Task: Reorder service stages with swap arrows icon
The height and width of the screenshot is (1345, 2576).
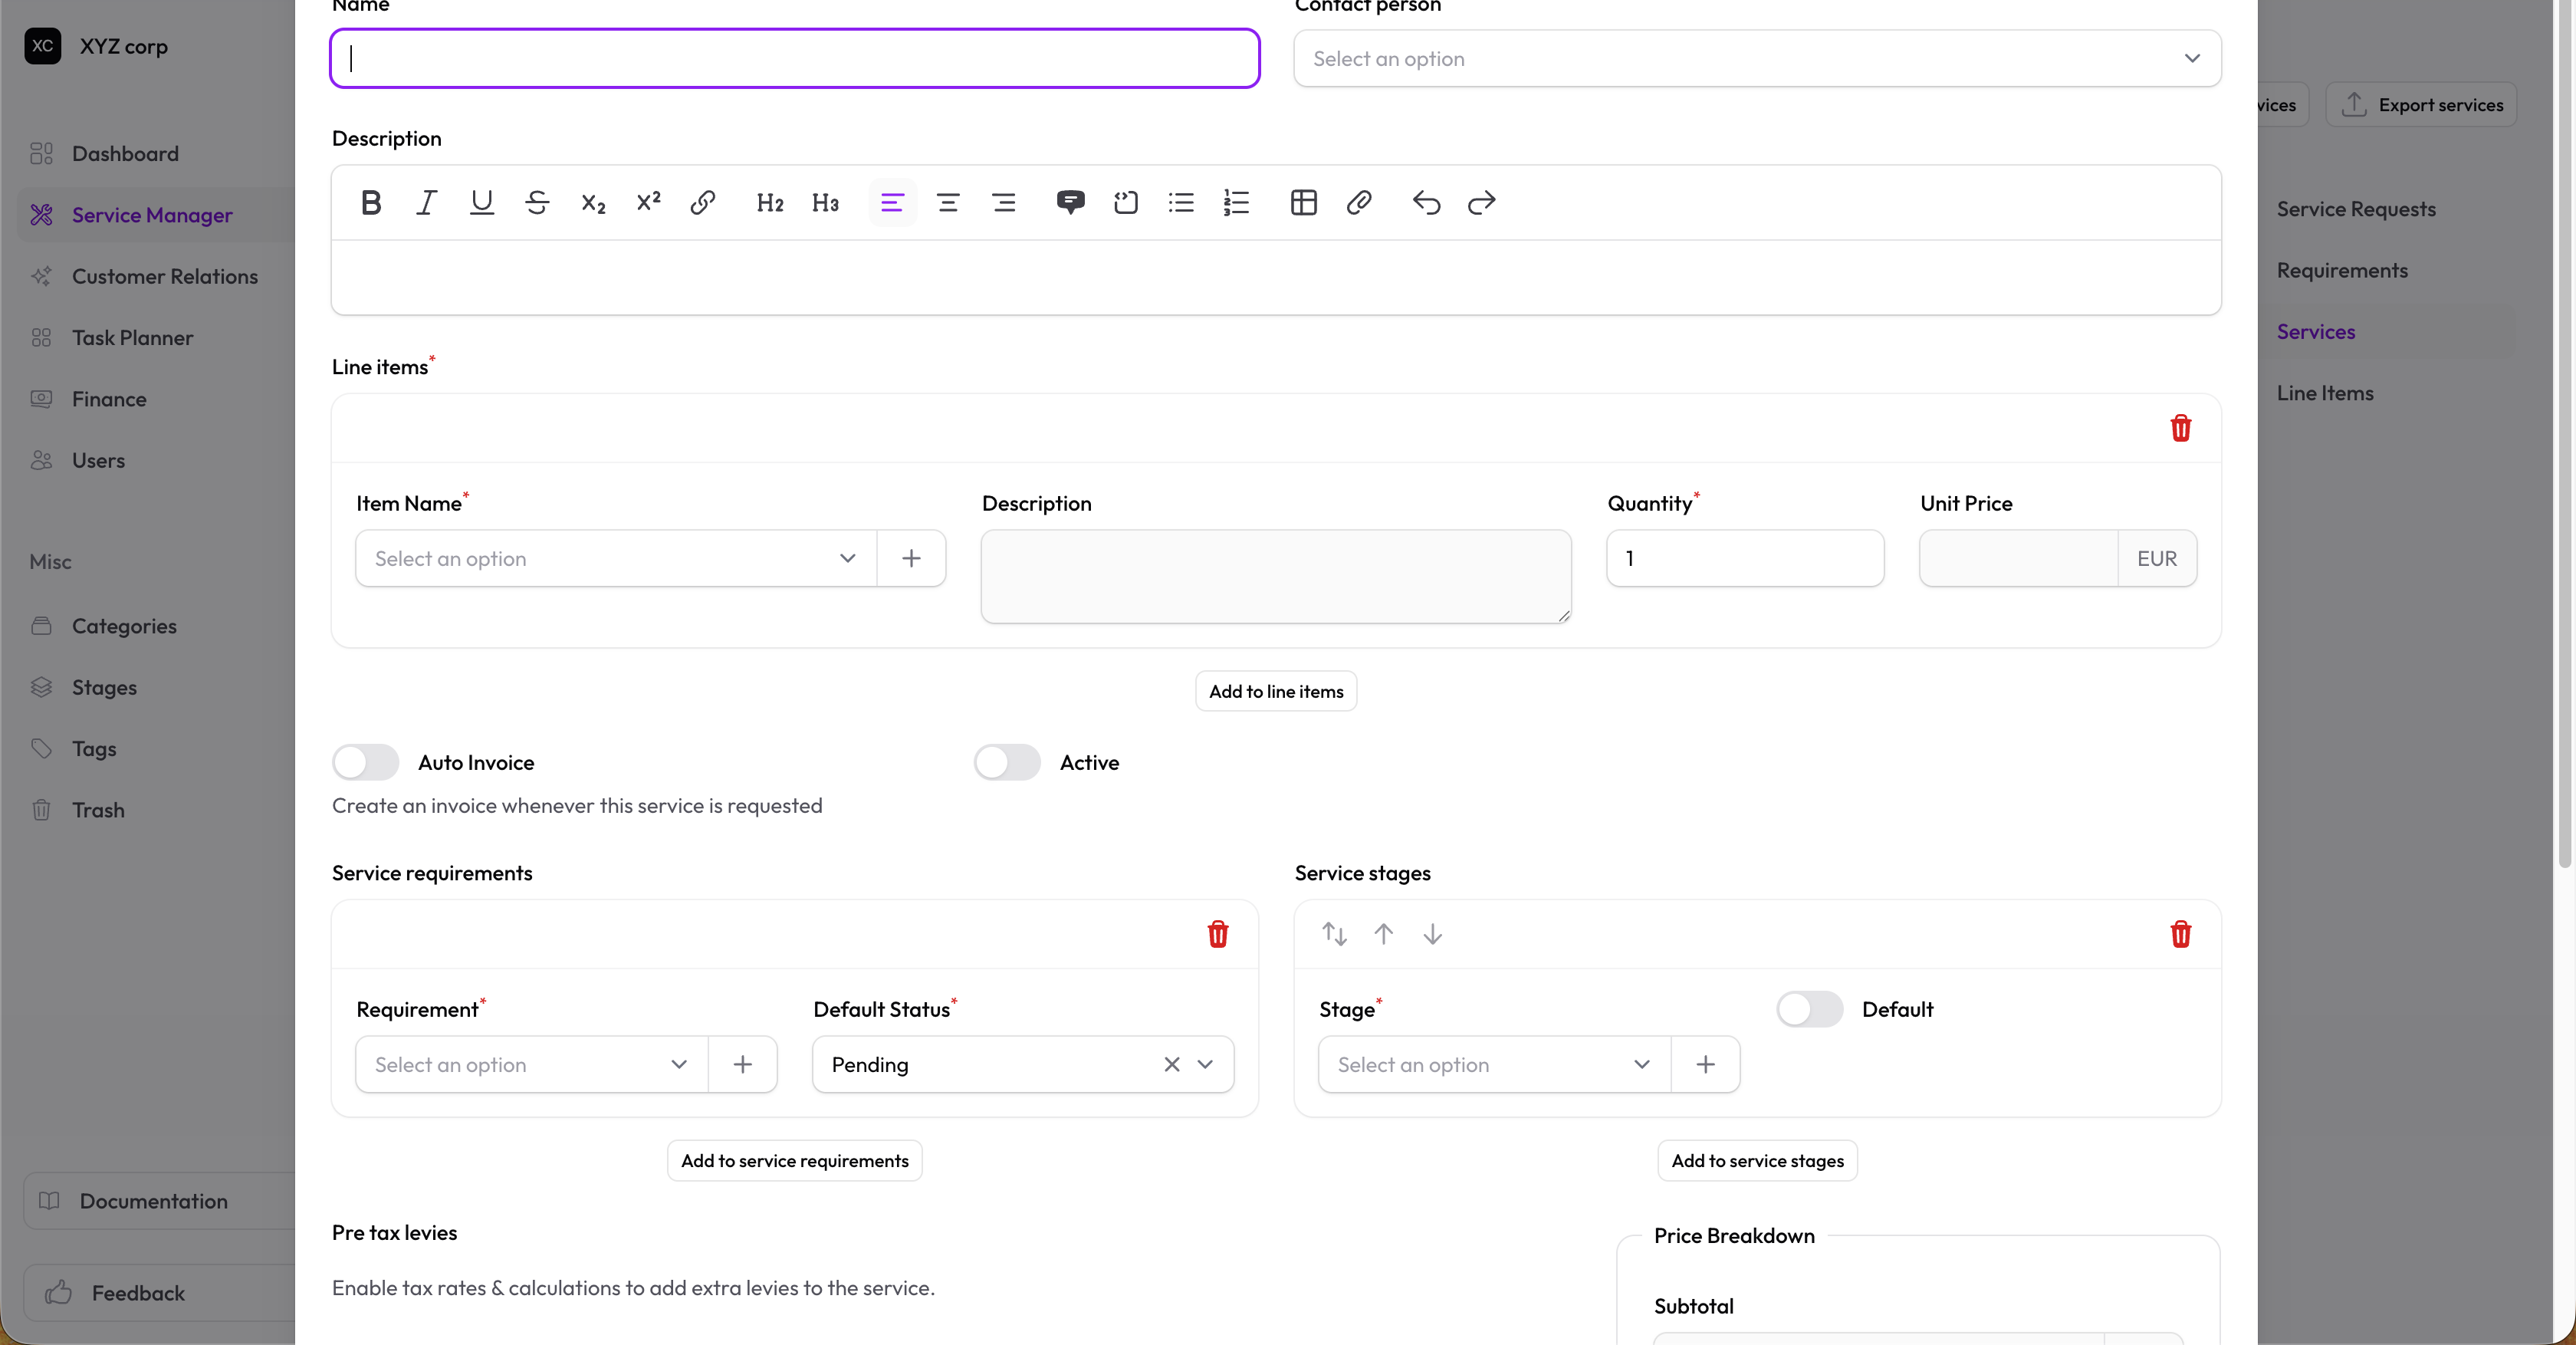Action: point(1334,934)
